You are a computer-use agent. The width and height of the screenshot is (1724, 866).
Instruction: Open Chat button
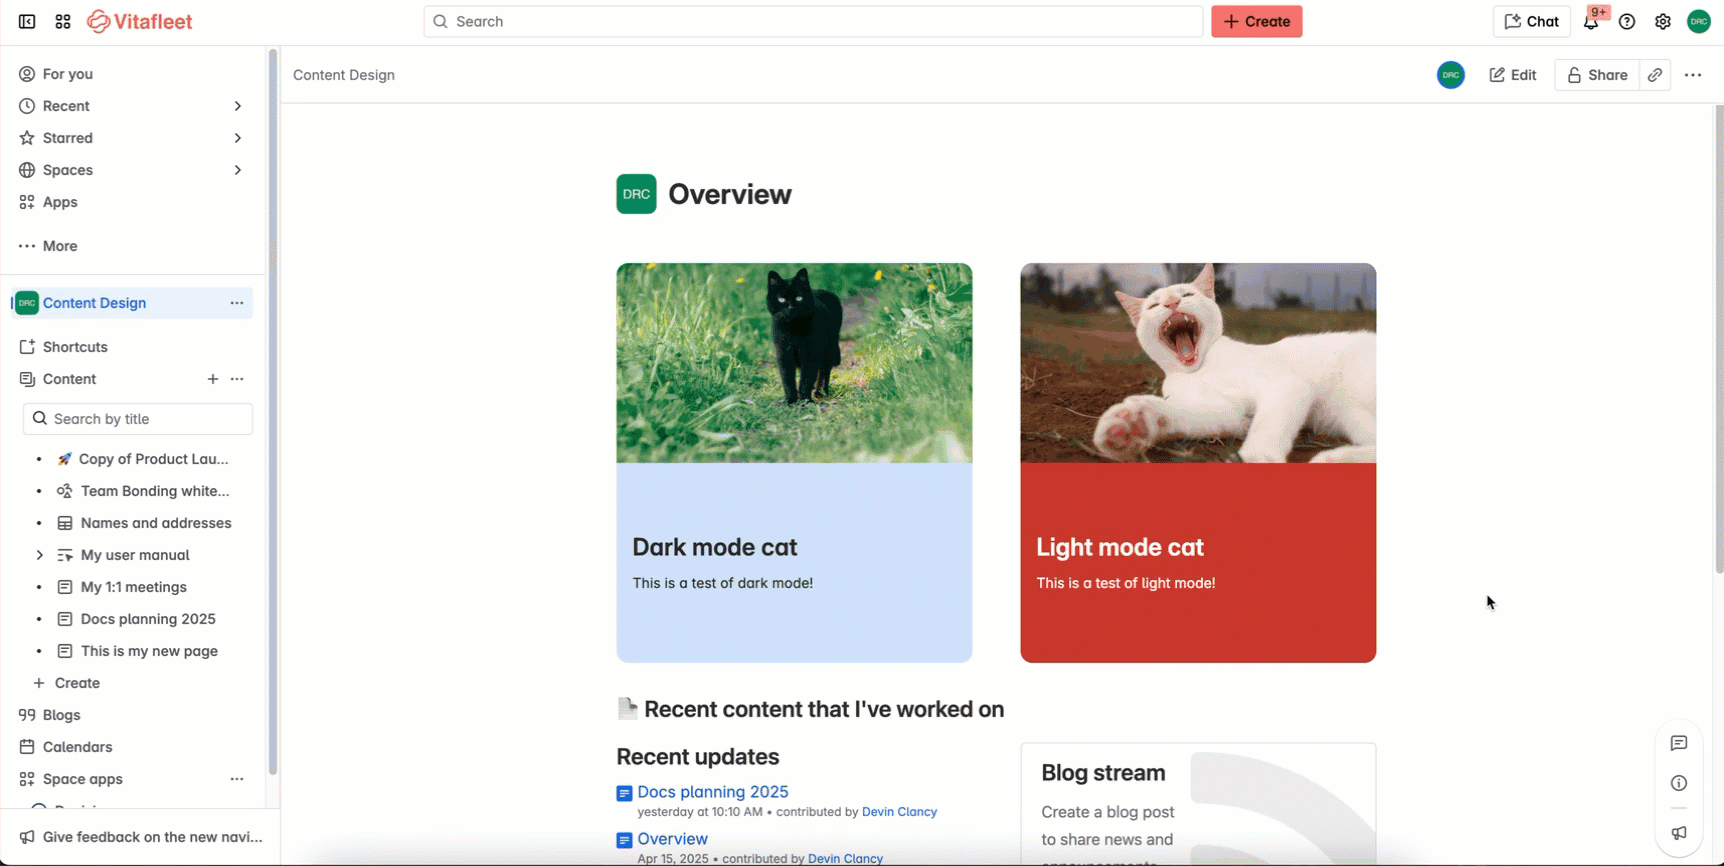(x=1531, y=21)
